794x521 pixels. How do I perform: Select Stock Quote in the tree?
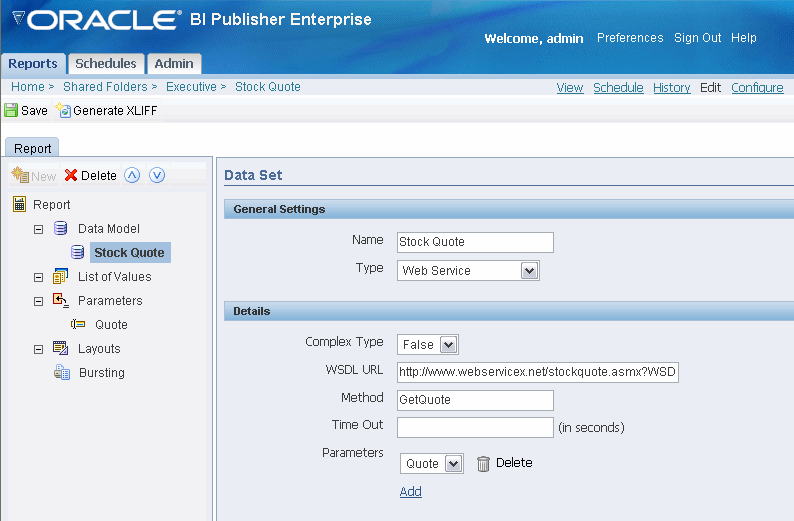click(x=130, y=253)
